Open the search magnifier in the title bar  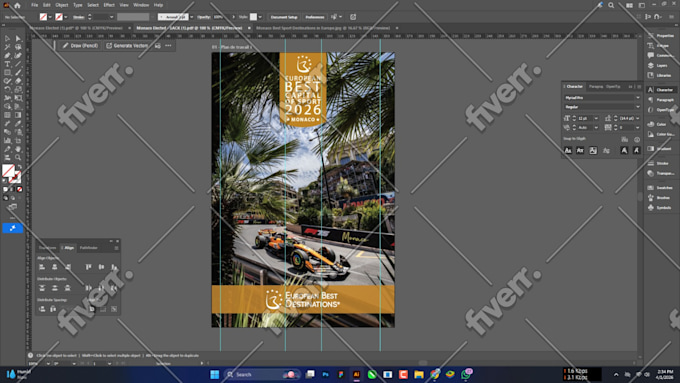pos(611,5)
